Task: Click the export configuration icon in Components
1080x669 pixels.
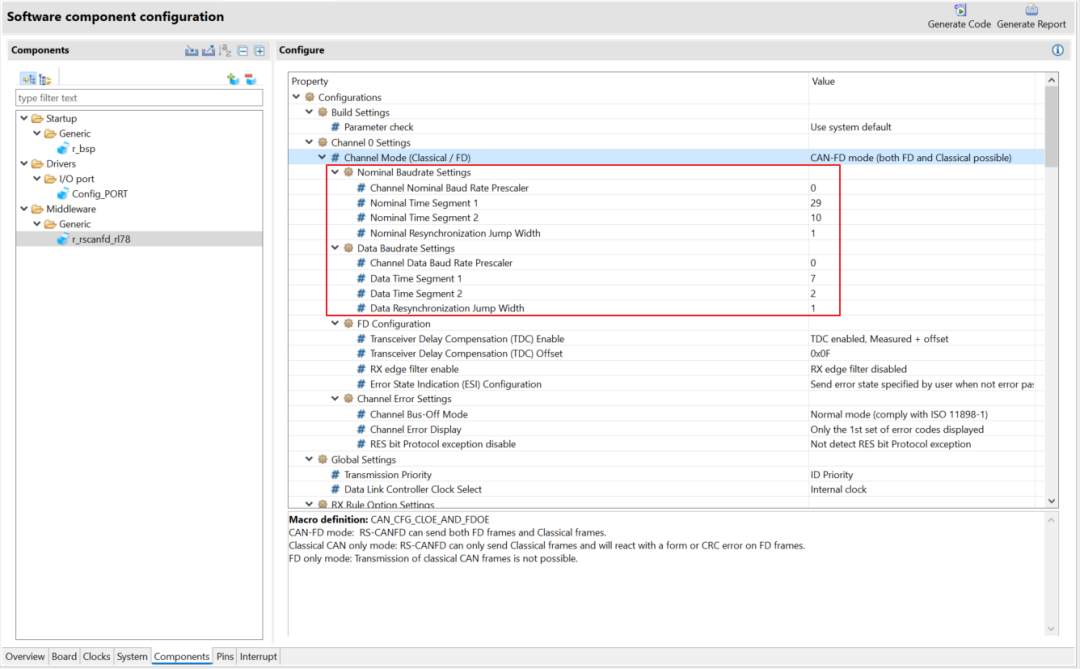Action: pos(208,50)
